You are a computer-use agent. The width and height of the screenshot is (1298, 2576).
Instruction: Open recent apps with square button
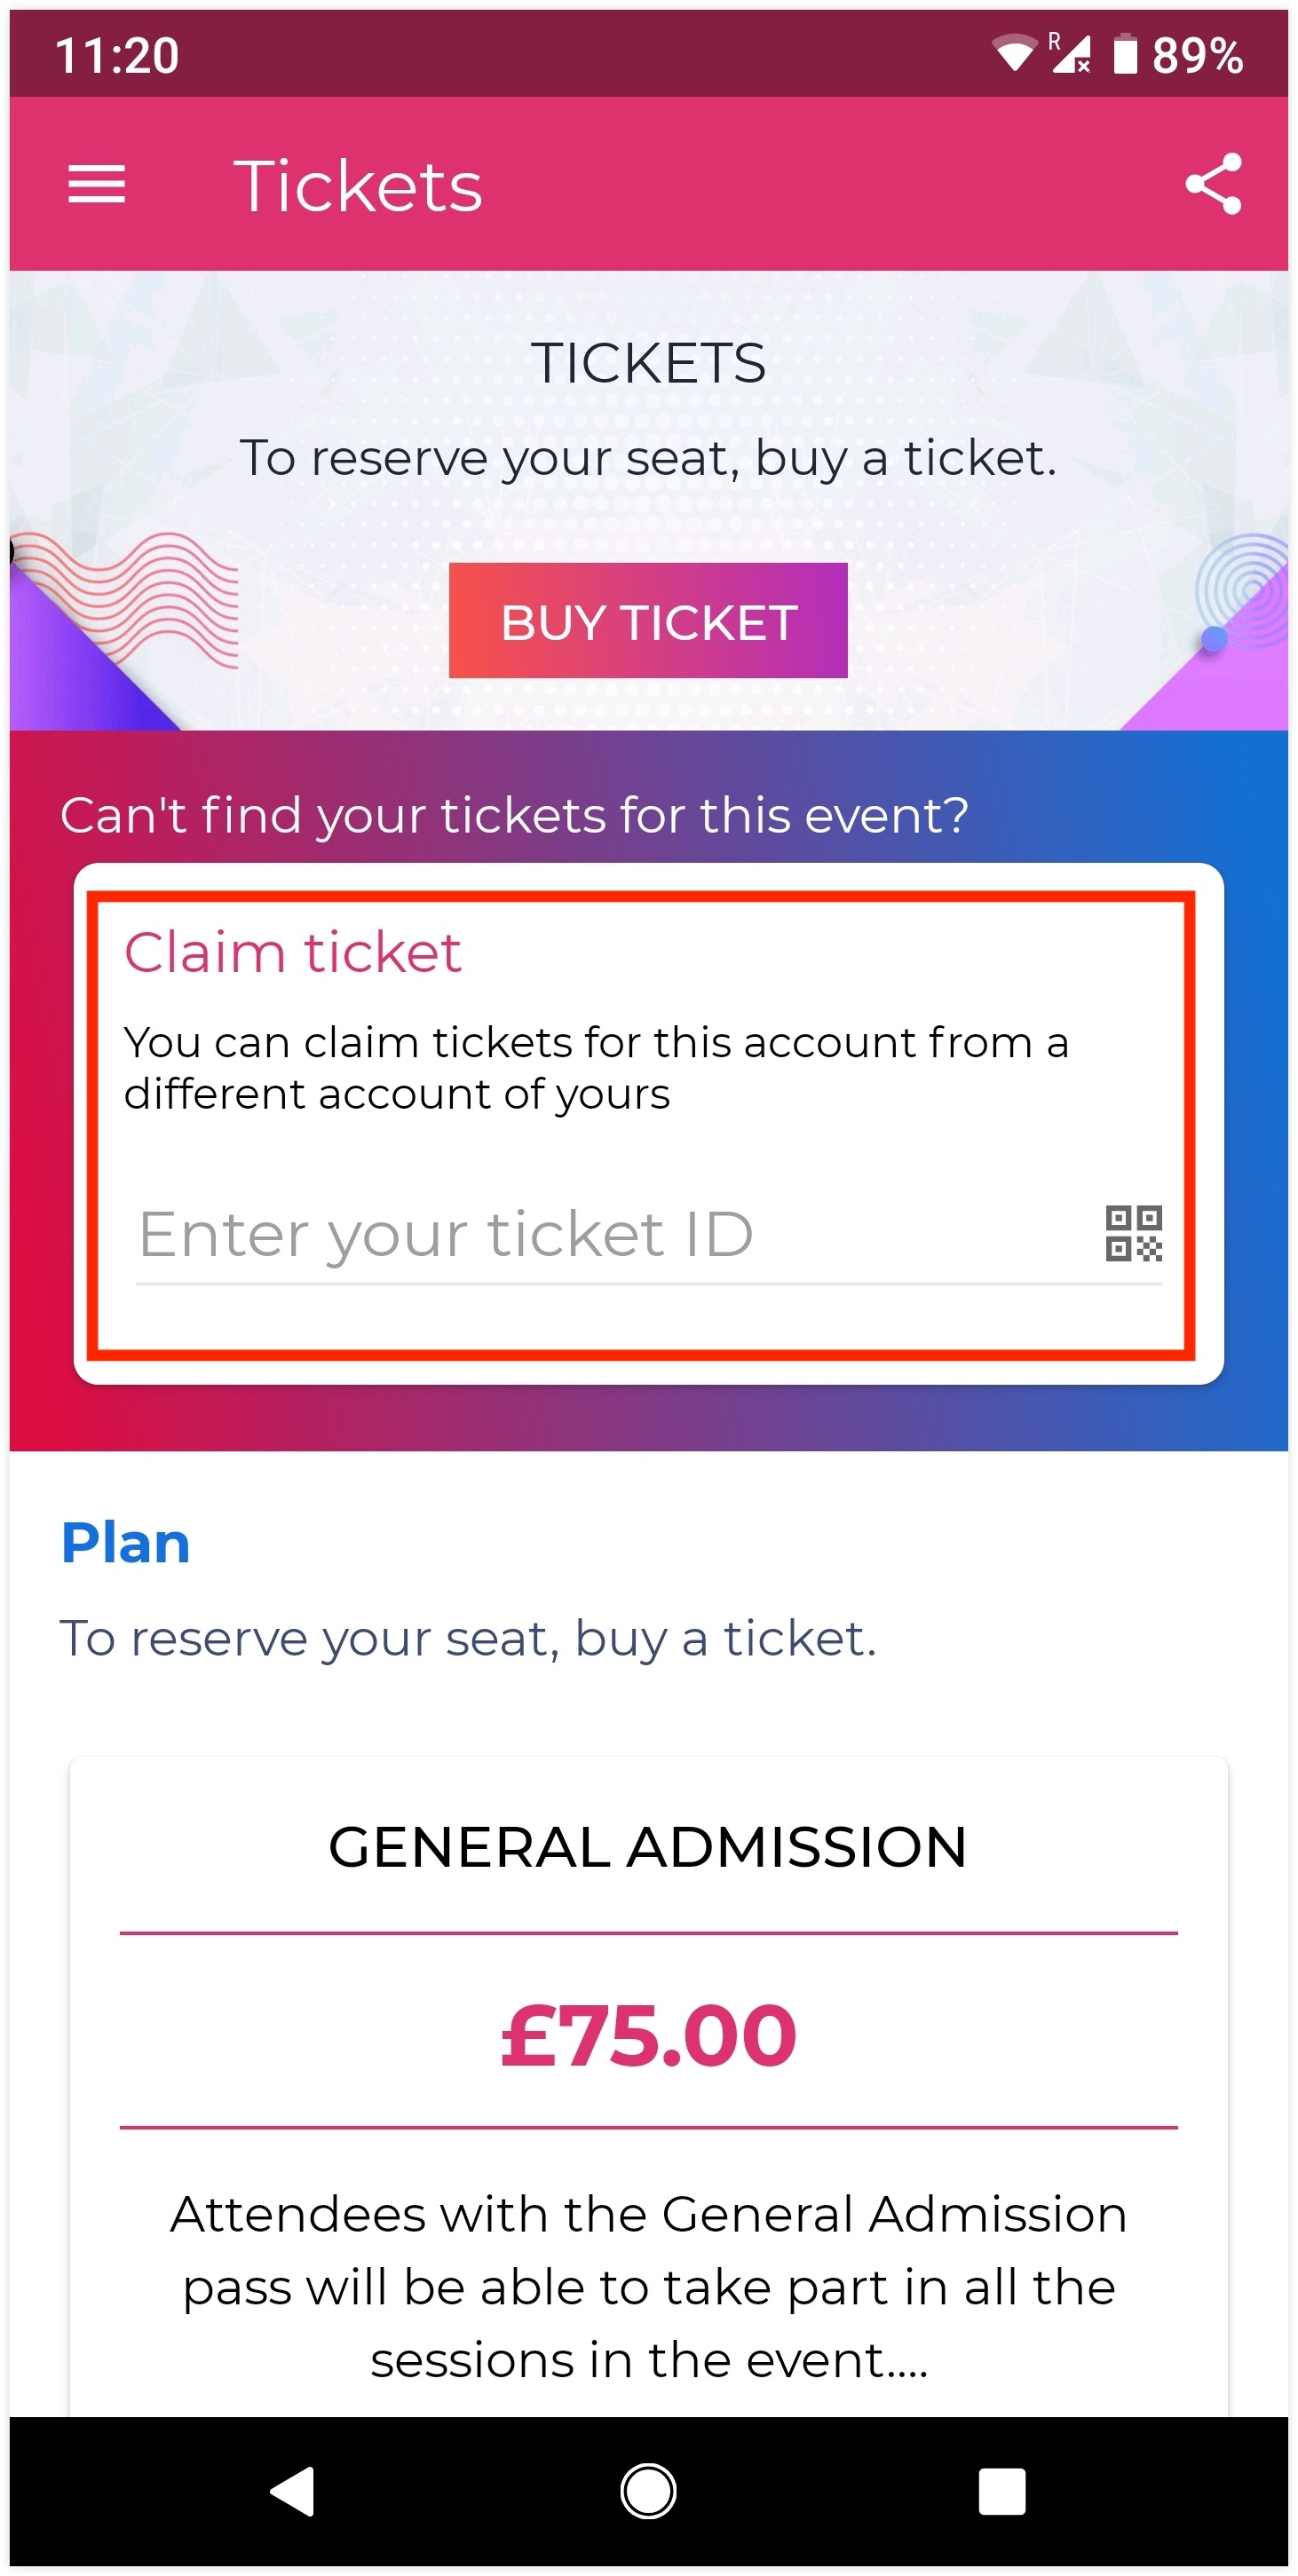[x=1001, y=2490]
